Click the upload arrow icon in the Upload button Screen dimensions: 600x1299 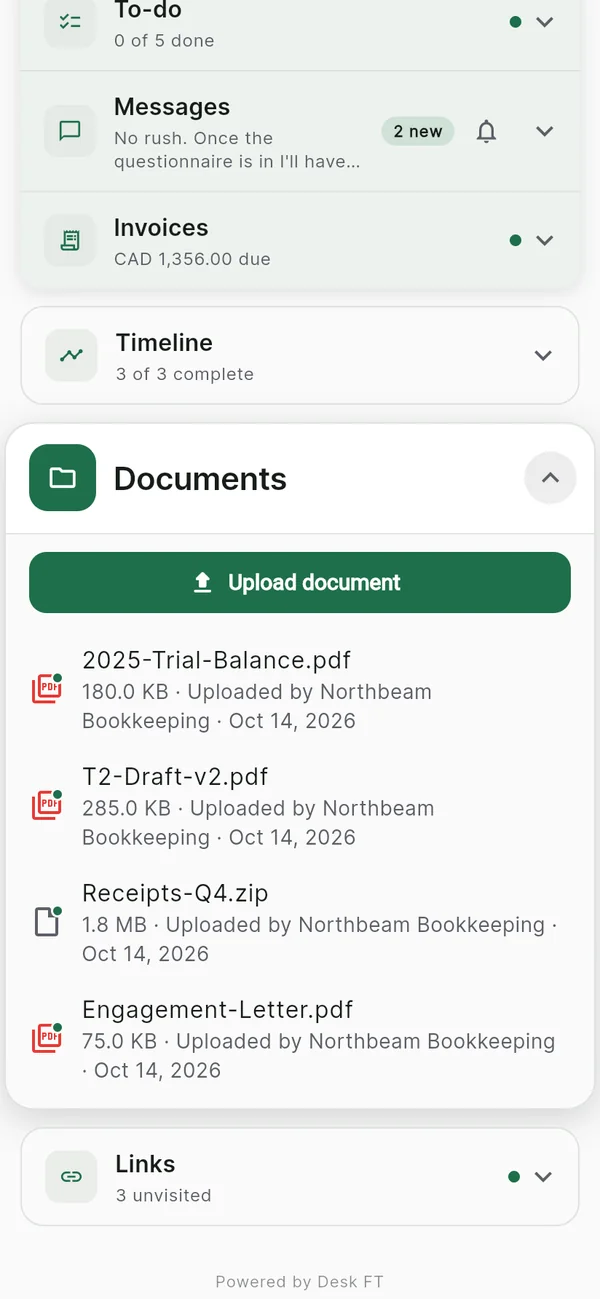(203, 583)
